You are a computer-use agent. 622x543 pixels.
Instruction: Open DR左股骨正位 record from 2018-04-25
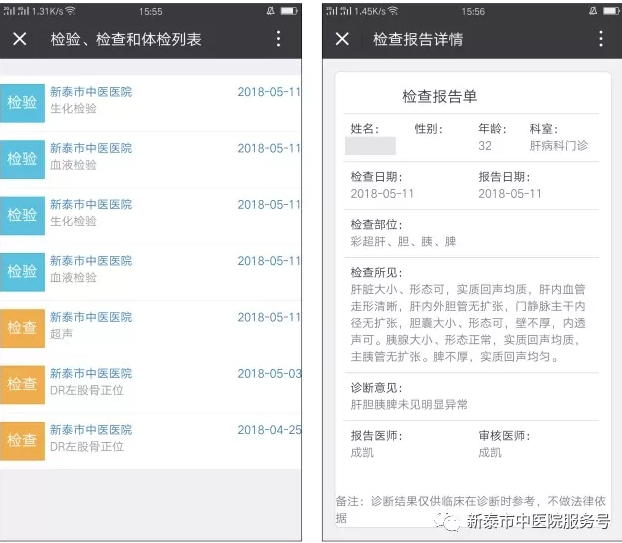[150, 437]
